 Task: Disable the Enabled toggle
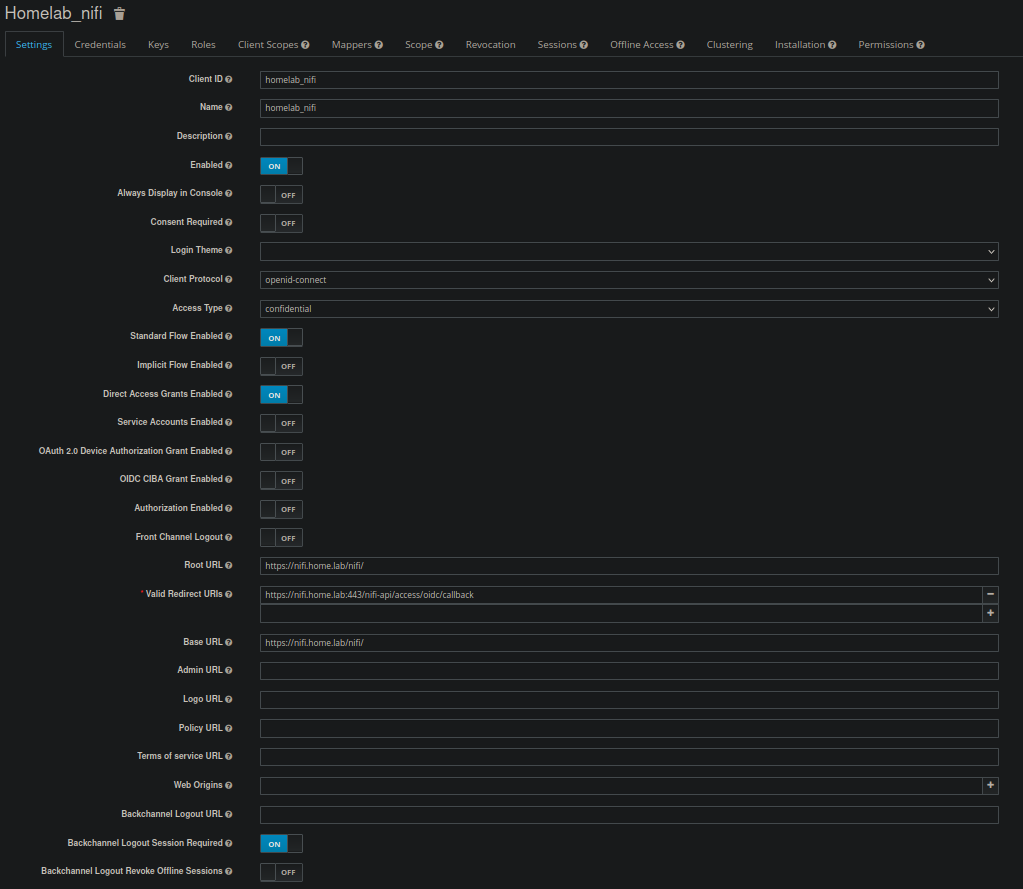[281, 166]
